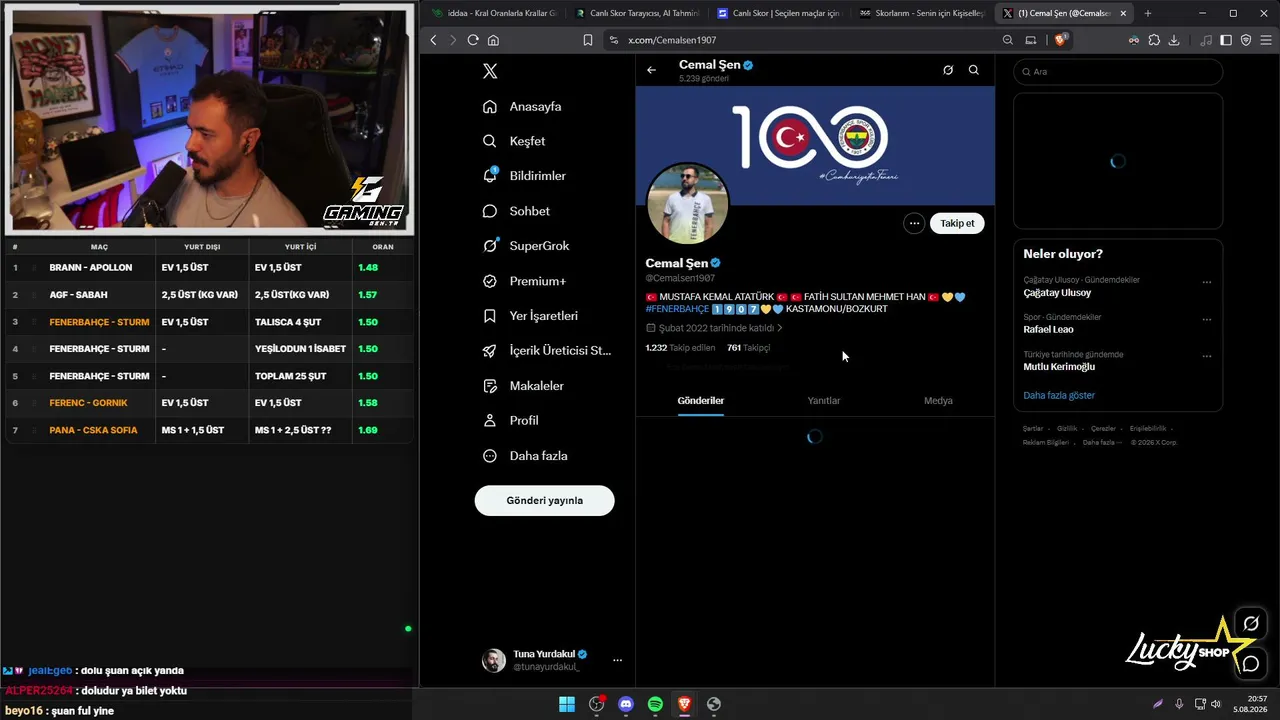Screen dimensions: 1280x720
Task: Expand the Daha fazla menu
Action: pyautogui.click(x=525, y=456)
